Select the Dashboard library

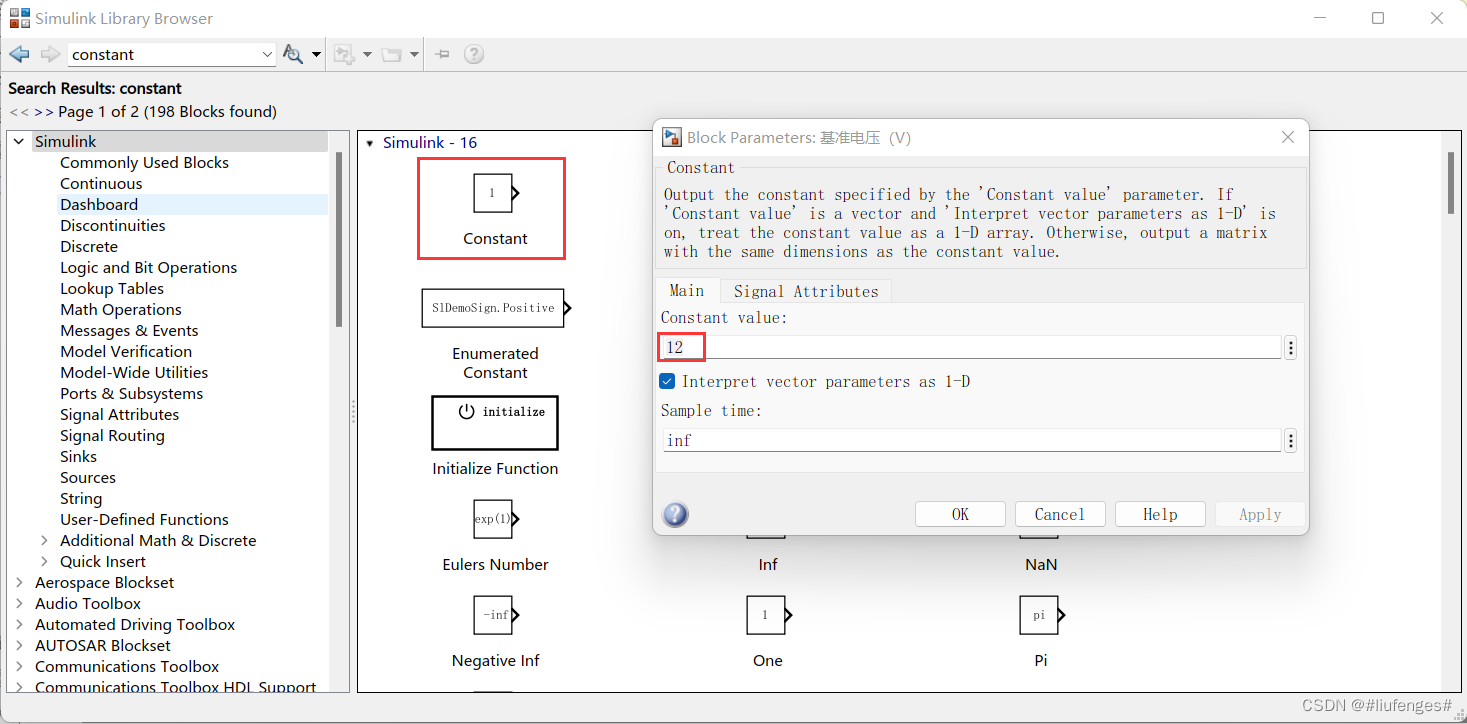point(99,204)
